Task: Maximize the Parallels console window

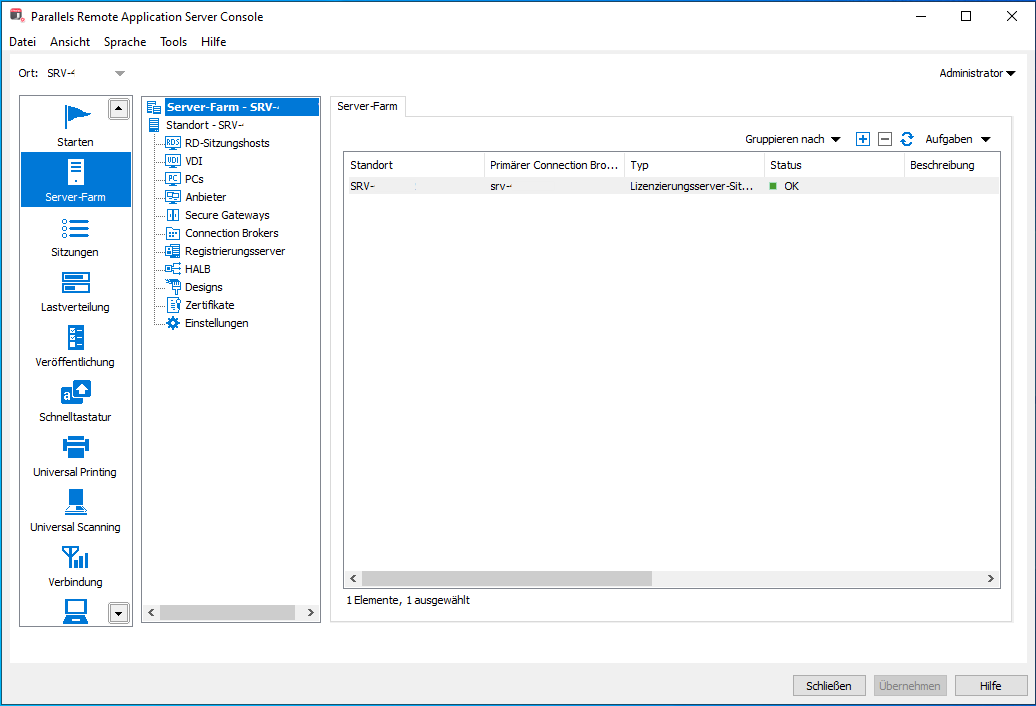Action: click(x=965, y=16)
